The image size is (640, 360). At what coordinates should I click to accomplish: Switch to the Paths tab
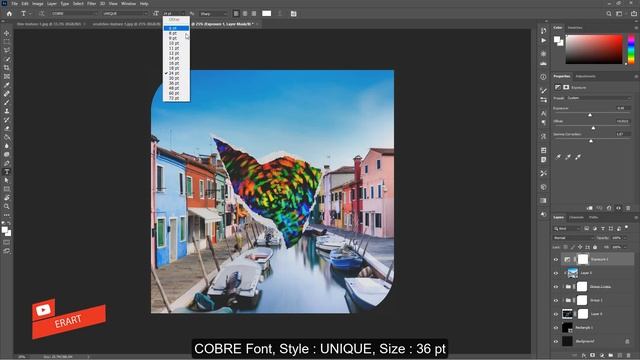[593, 218]
